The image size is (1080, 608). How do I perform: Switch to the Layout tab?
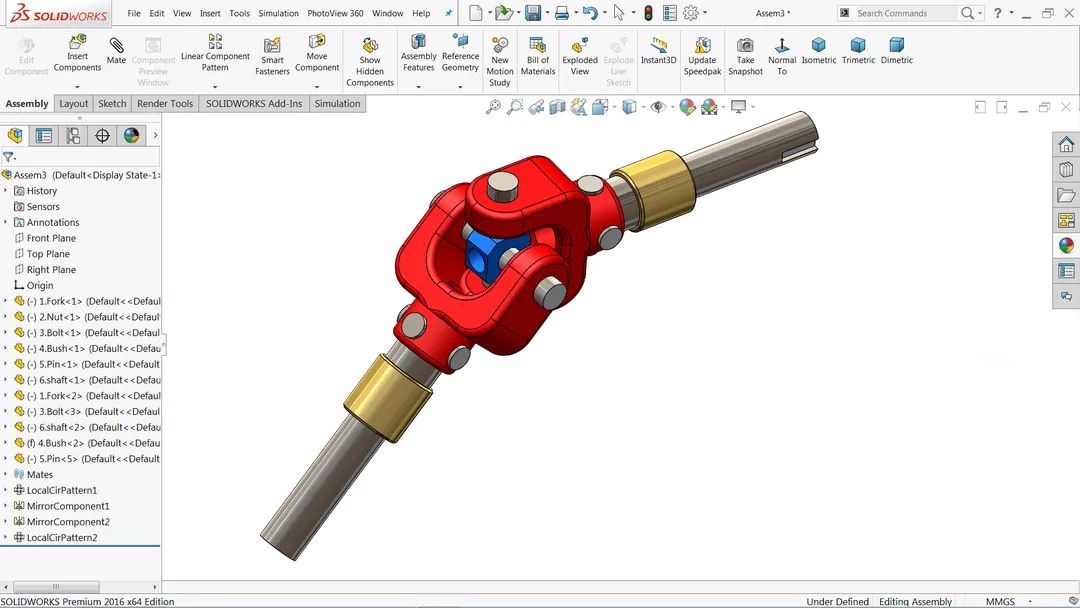[74, 103]
